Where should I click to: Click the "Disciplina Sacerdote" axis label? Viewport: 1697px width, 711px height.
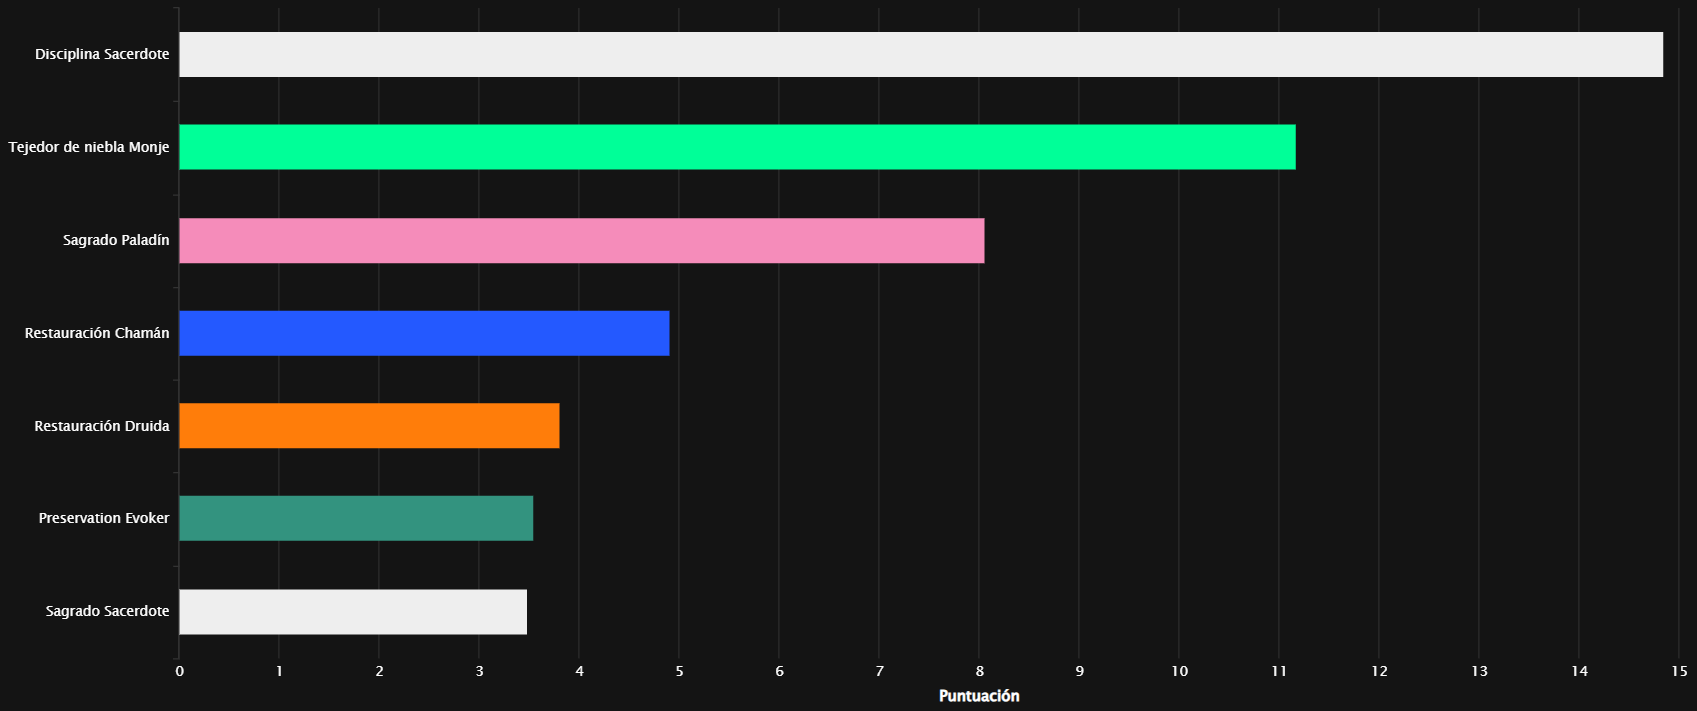(102, 54)
